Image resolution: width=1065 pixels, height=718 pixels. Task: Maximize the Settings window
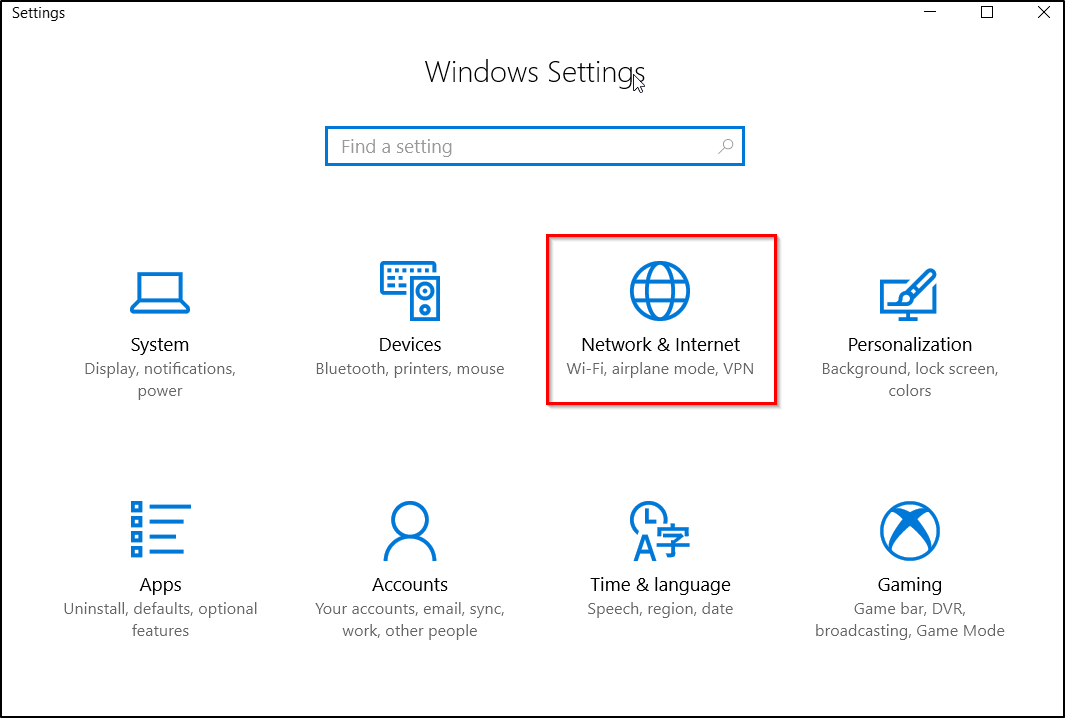click(x=987, y=12)
